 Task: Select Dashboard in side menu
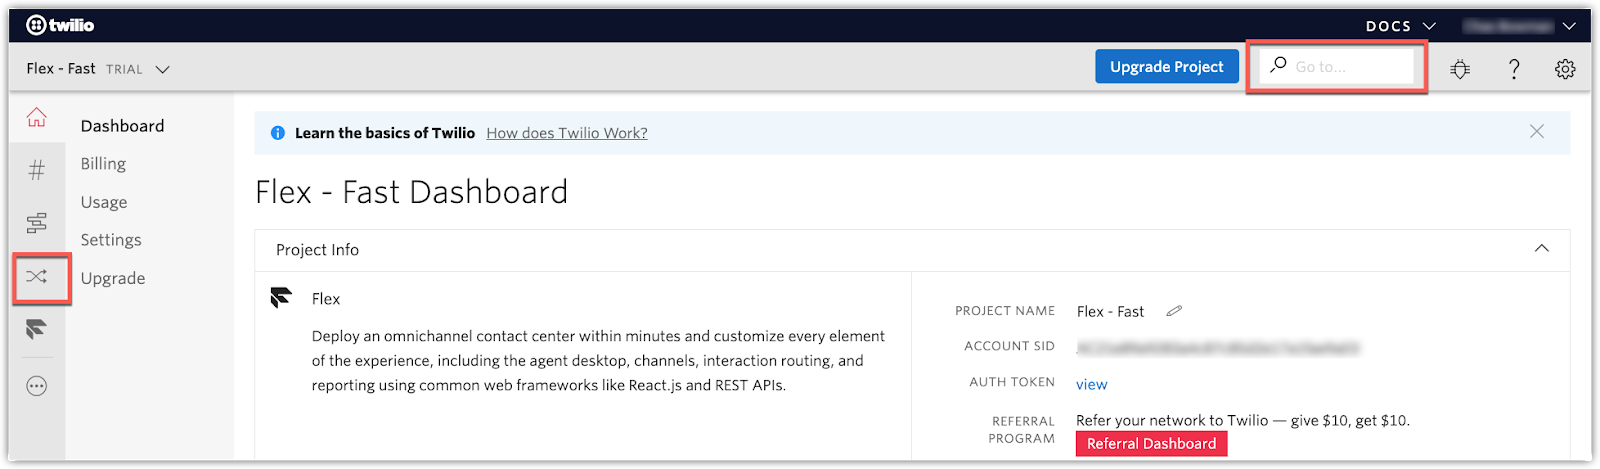[122, 126]
